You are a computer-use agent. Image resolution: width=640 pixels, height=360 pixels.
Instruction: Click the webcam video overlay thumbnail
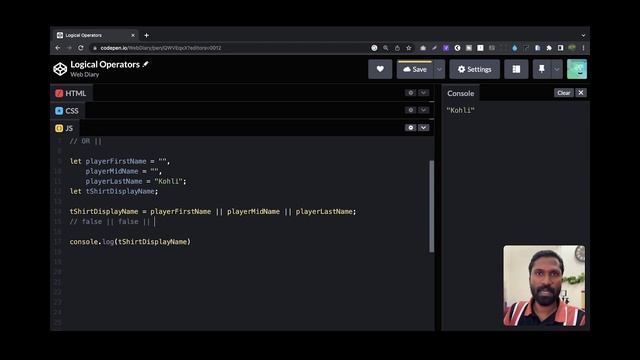pyautogui.click(x=544, y=286)
